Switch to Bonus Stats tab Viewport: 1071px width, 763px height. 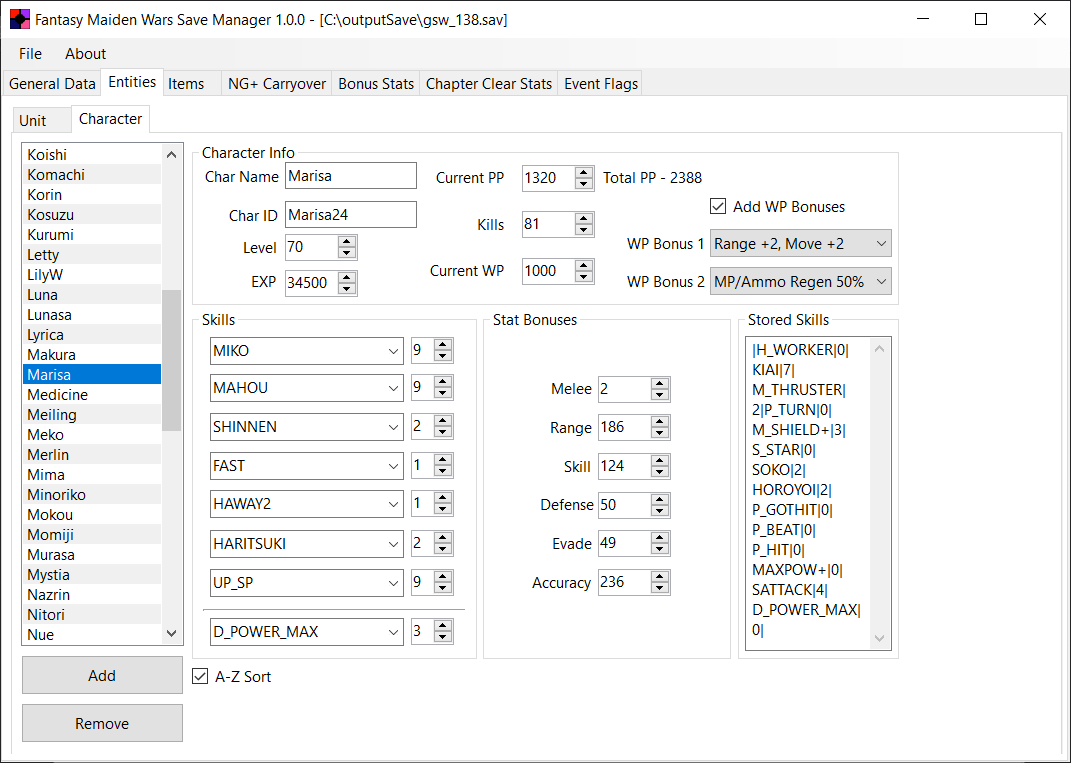click(376, 84)
